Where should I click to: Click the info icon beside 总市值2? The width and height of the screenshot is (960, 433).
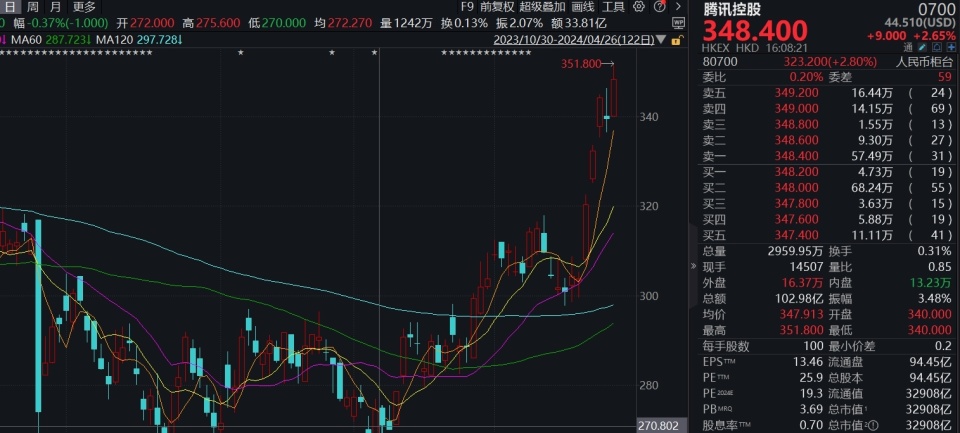pyautogui.click(x=874, y=424)
